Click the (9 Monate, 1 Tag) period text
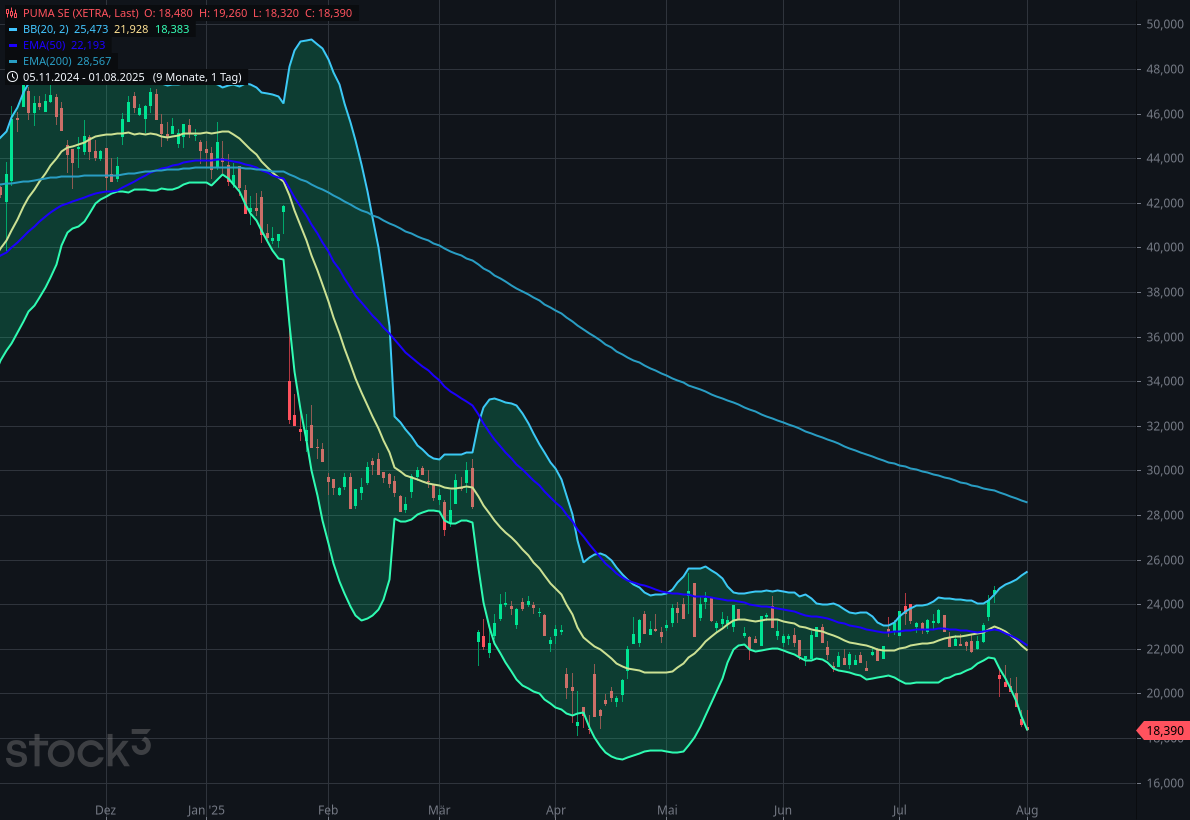 tap(198, 77)
